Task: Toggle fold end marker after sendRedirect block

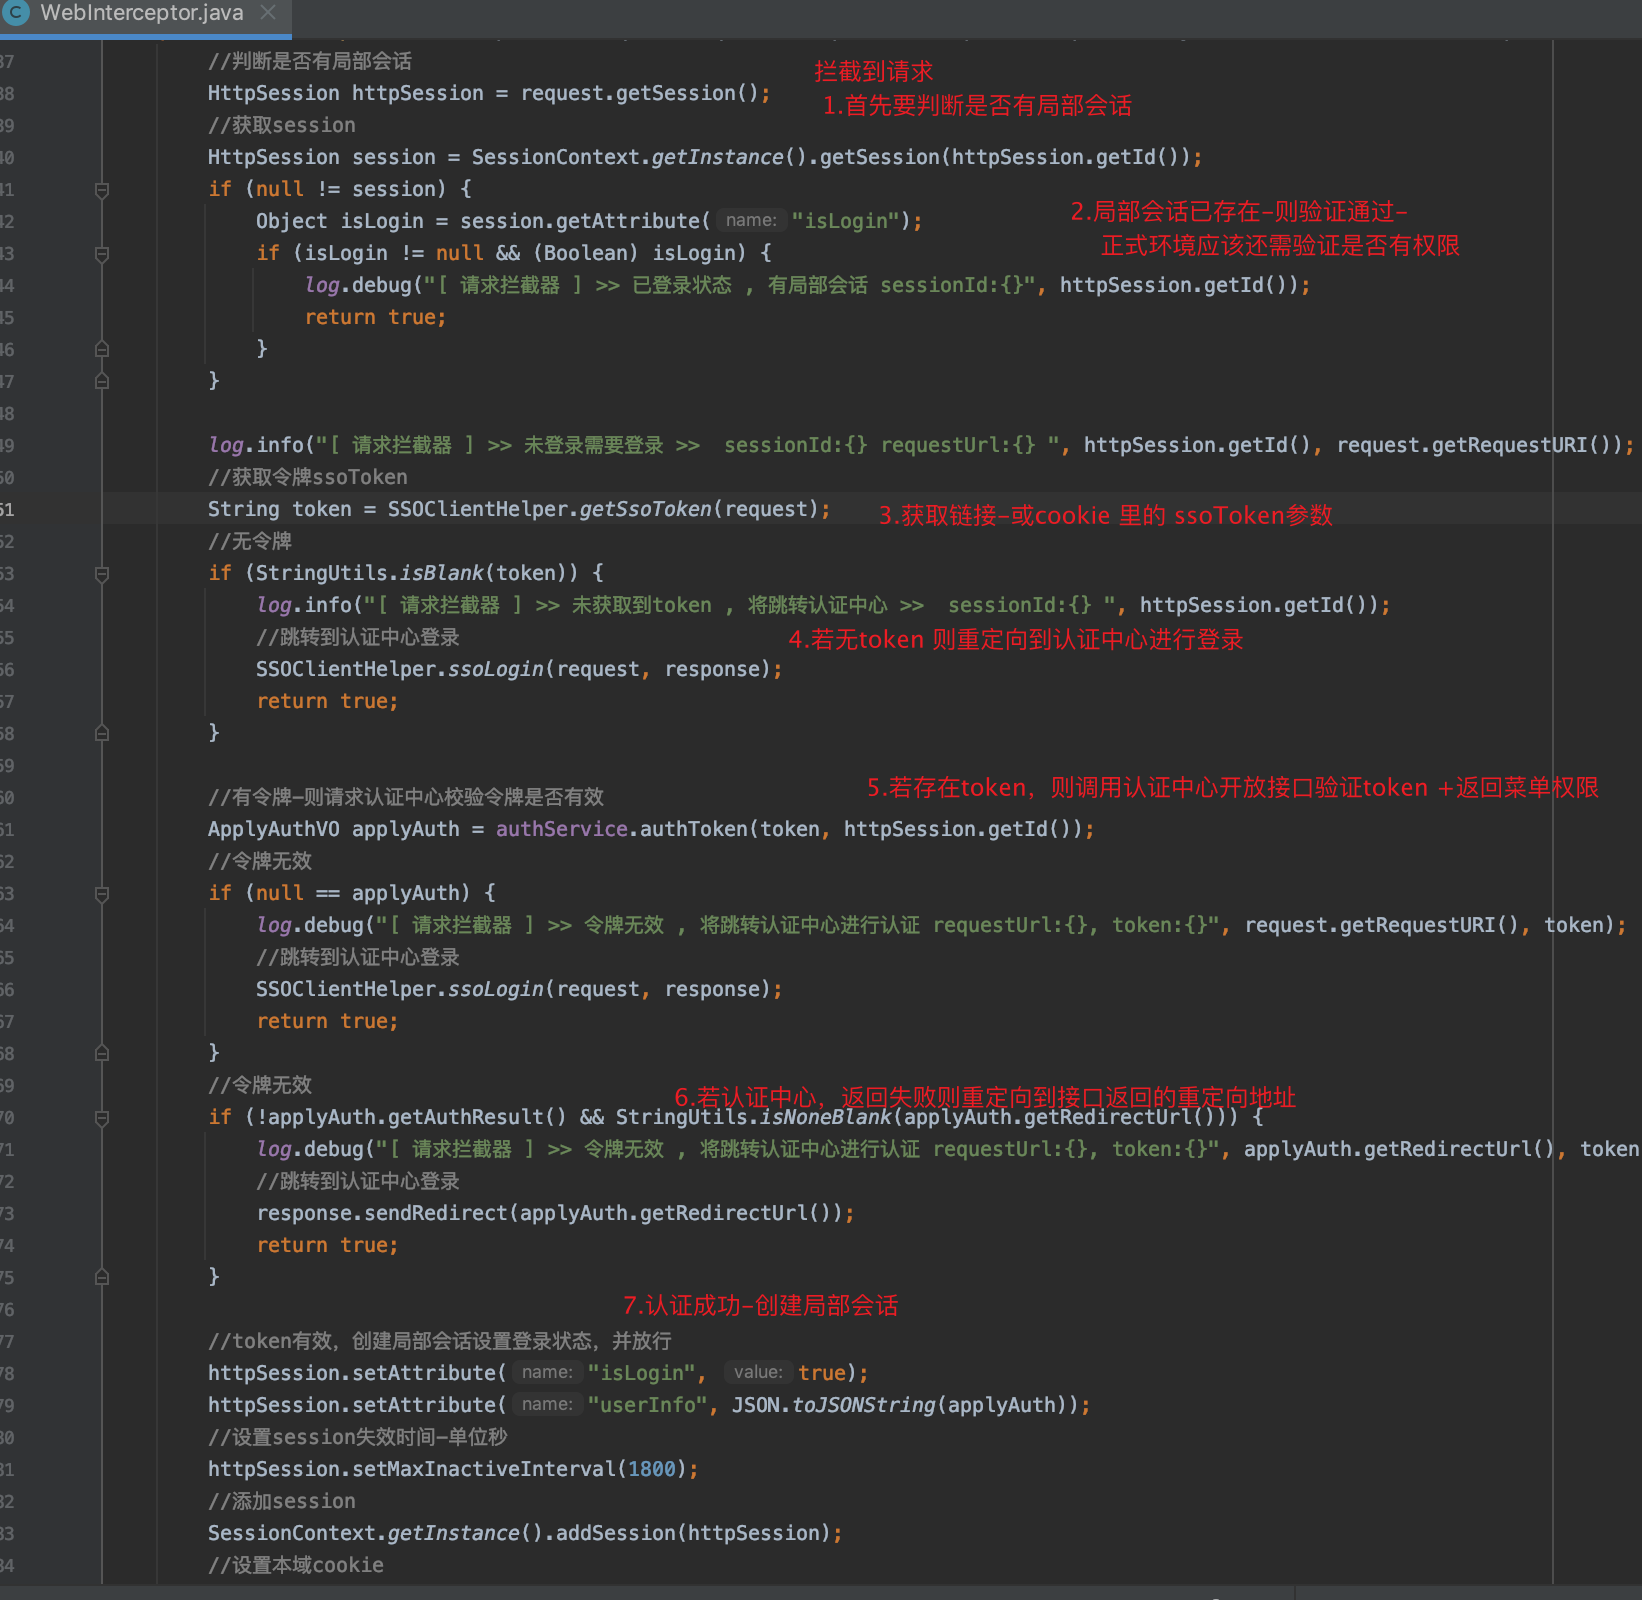Action: [x=102, y=1277]
